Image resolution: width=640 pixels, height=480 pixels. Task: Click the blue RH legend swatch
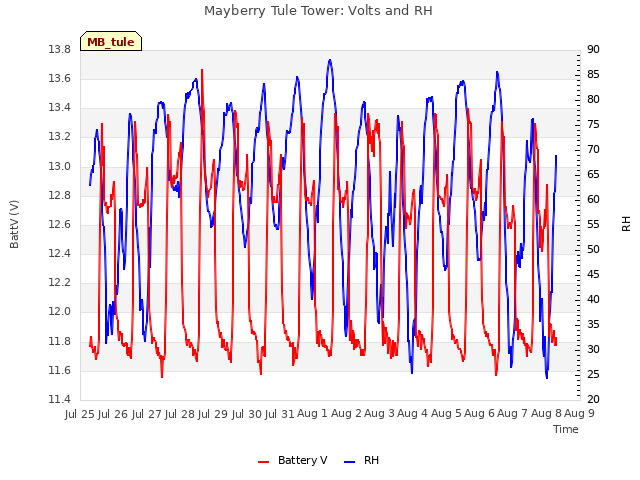pos(350,462)
